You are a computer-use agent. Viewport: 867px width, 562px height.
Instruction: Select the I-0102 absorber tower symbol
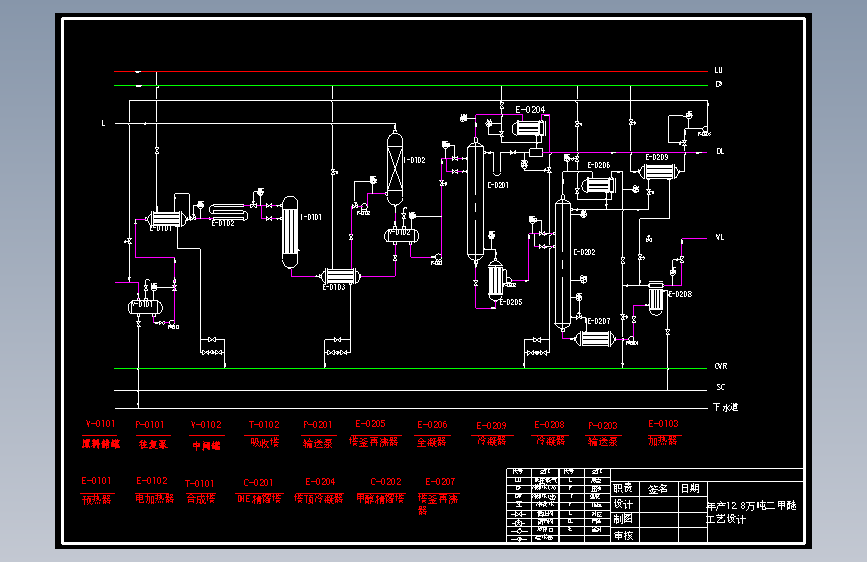pyautogui.click(x=395, y=168)
